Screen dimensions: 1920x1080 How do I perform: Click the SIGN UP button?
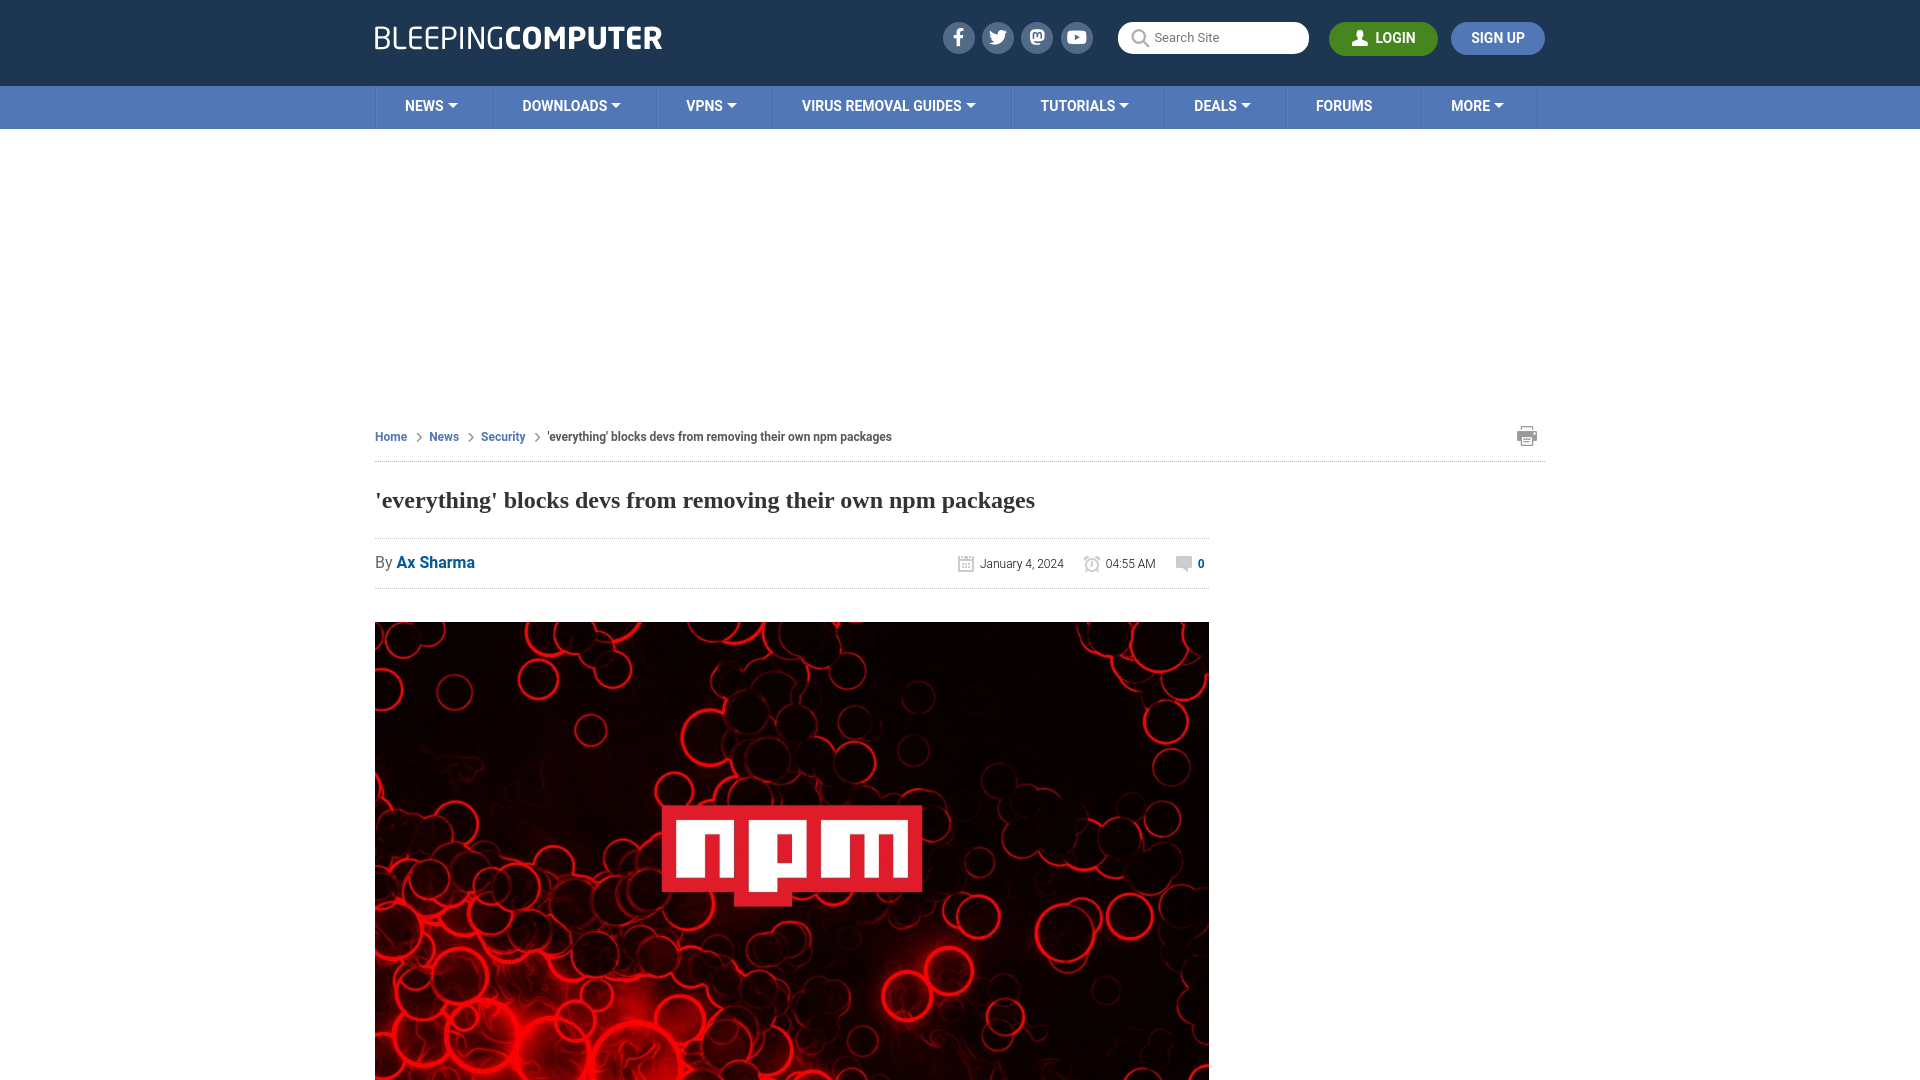tap(1497, 38)
